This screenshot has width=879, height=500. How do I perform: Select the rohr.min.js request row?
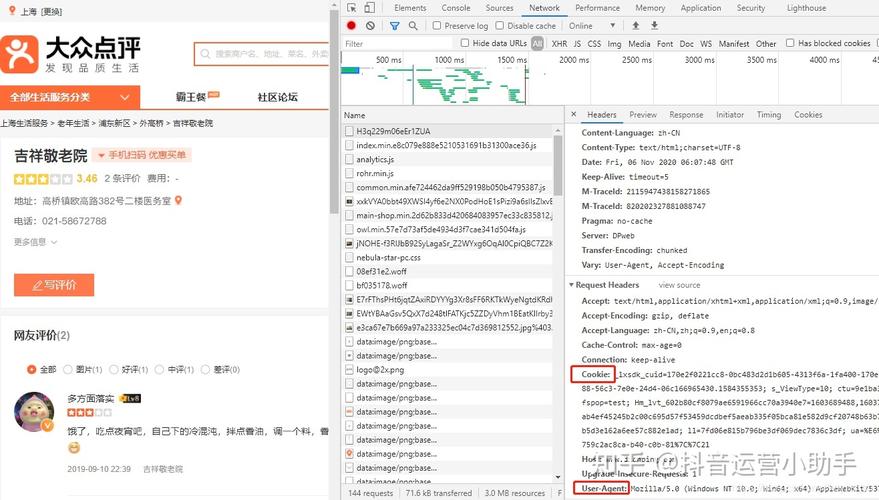(449, 173)
